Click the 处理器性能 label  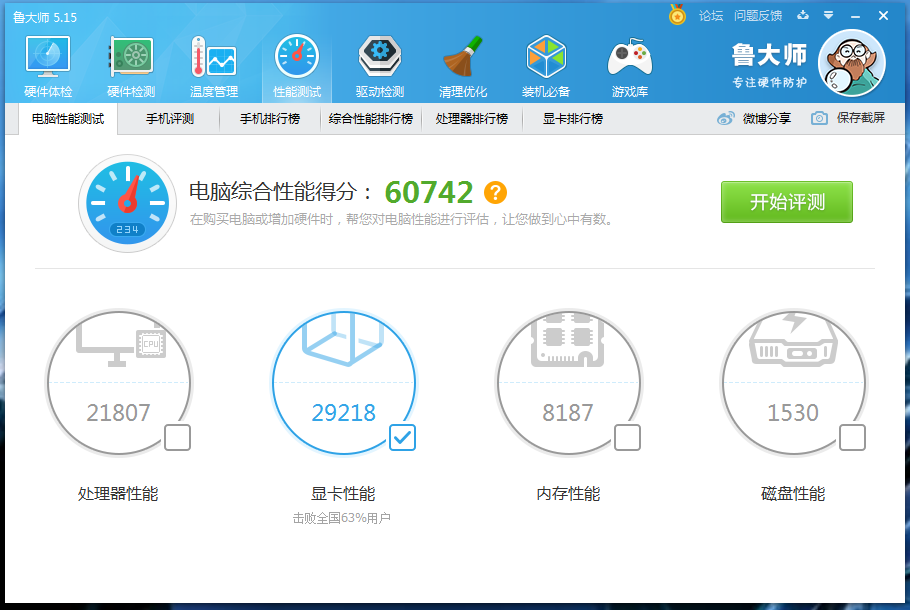click(118, 494)
